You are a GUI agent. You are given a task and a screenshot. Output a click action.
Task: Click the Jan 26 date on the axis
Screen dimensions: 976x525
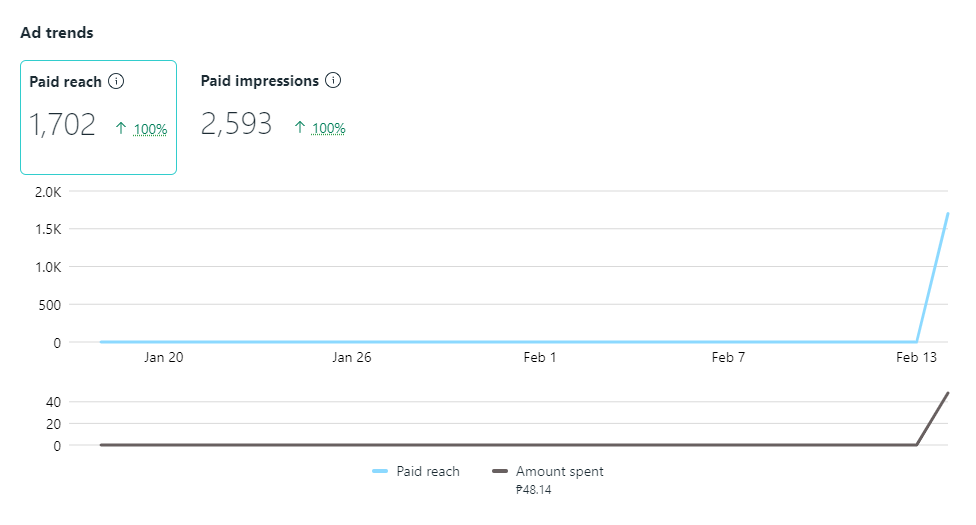(x=351, y=357)
